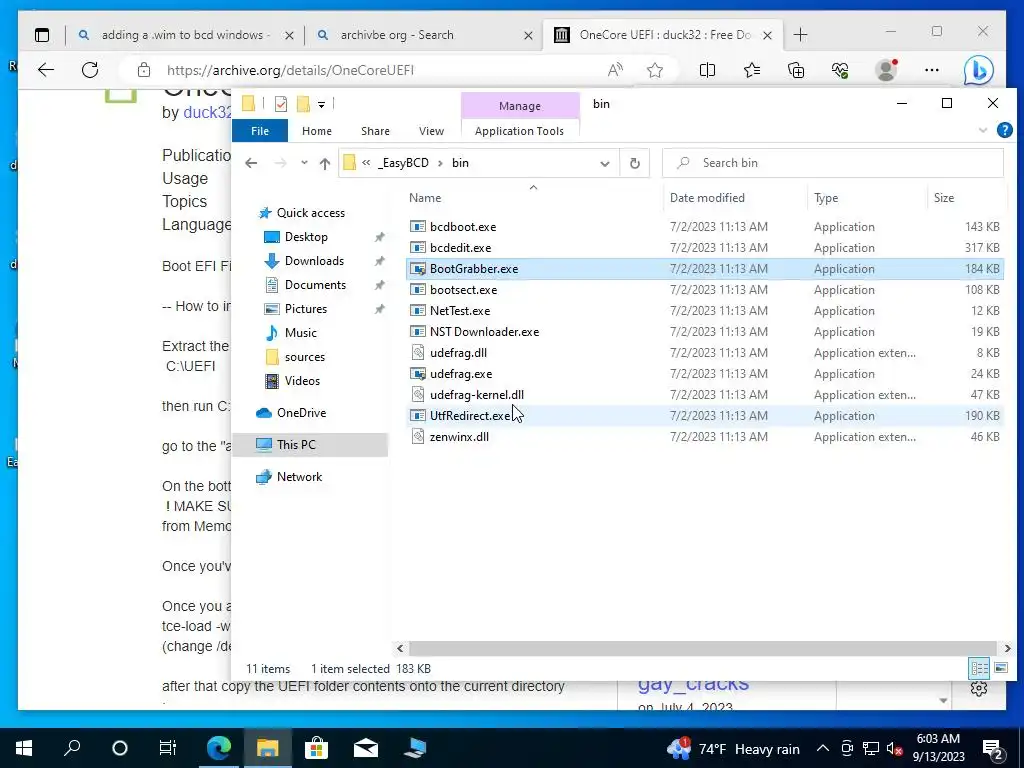Select the NST Downloader.exe file icon
This screenshot has height=768, width=1024.
coord(418,331)
